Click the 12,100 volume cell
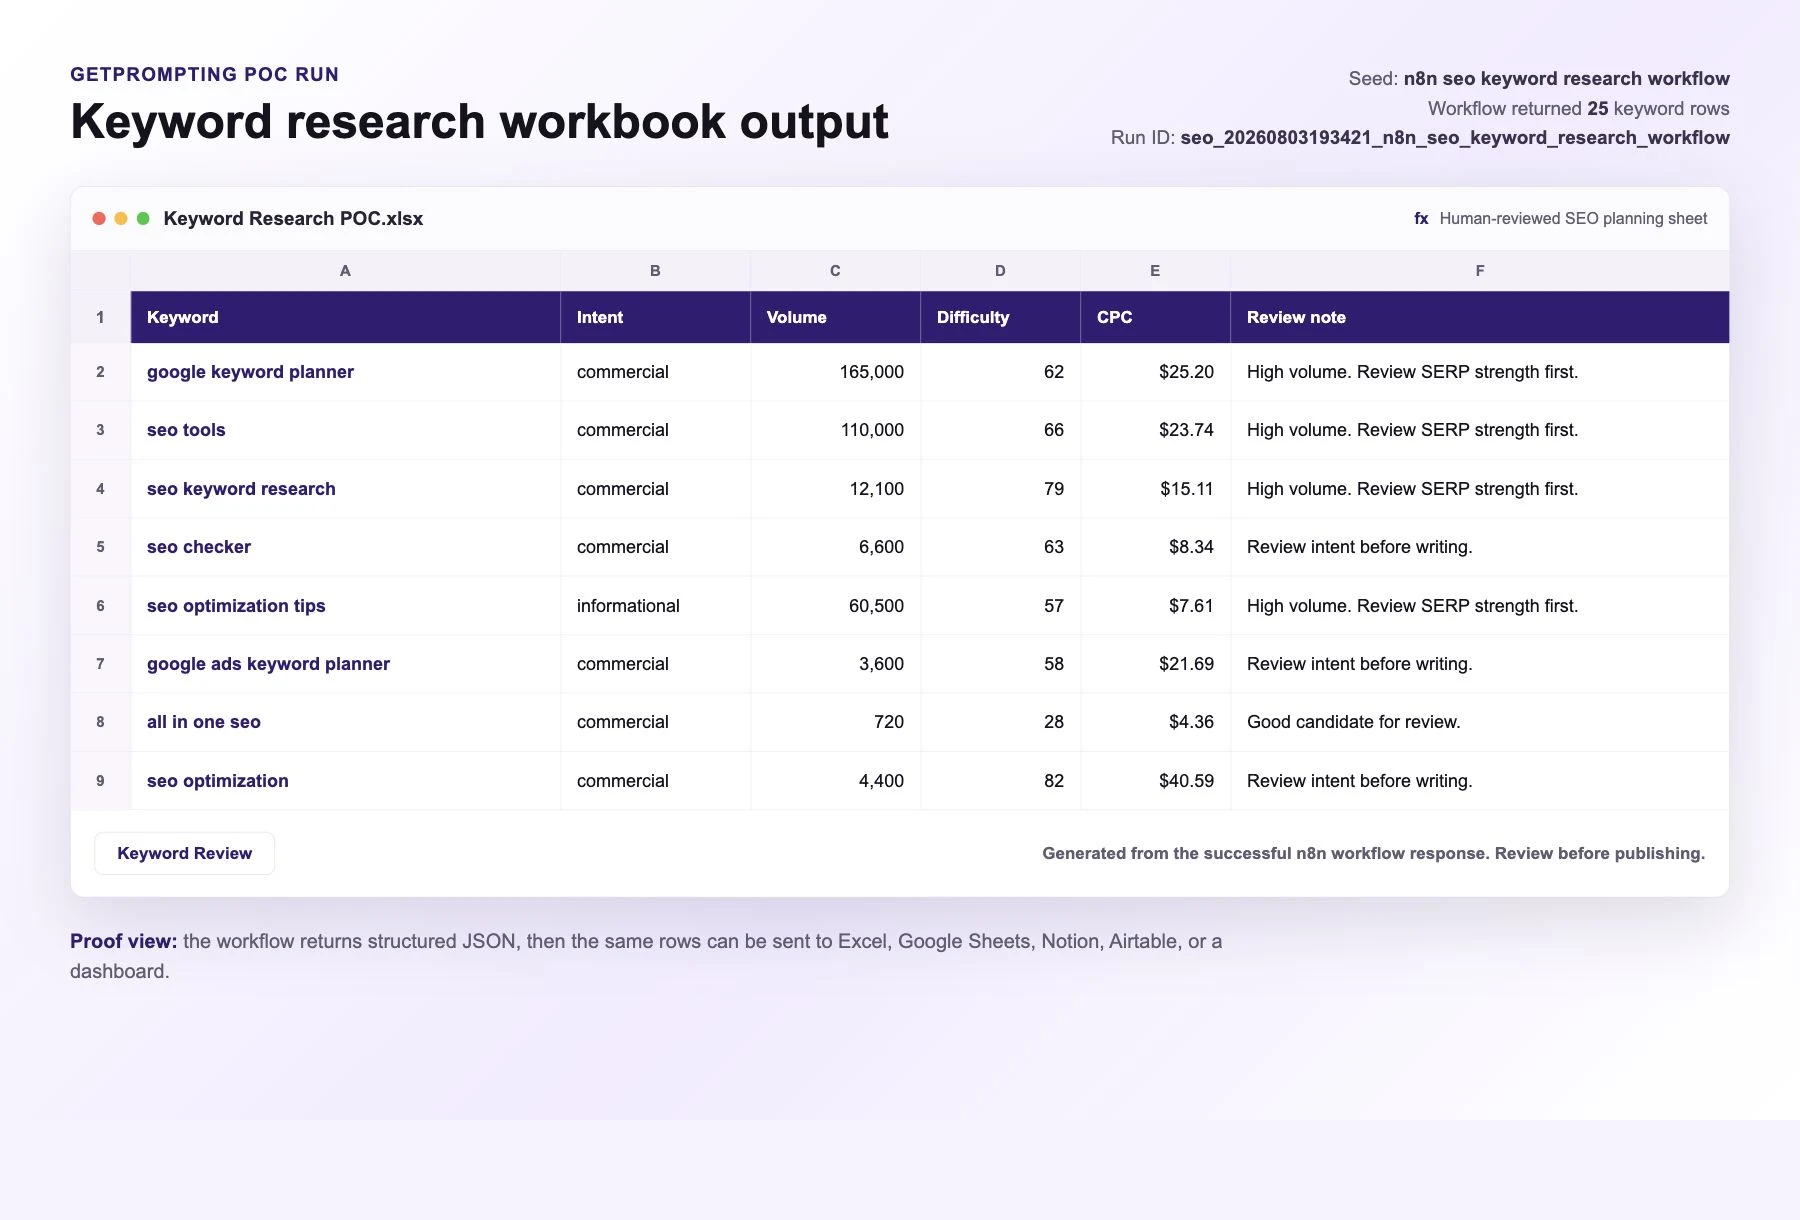Viewport: 1800px width, 1220px height. [835, 489]
